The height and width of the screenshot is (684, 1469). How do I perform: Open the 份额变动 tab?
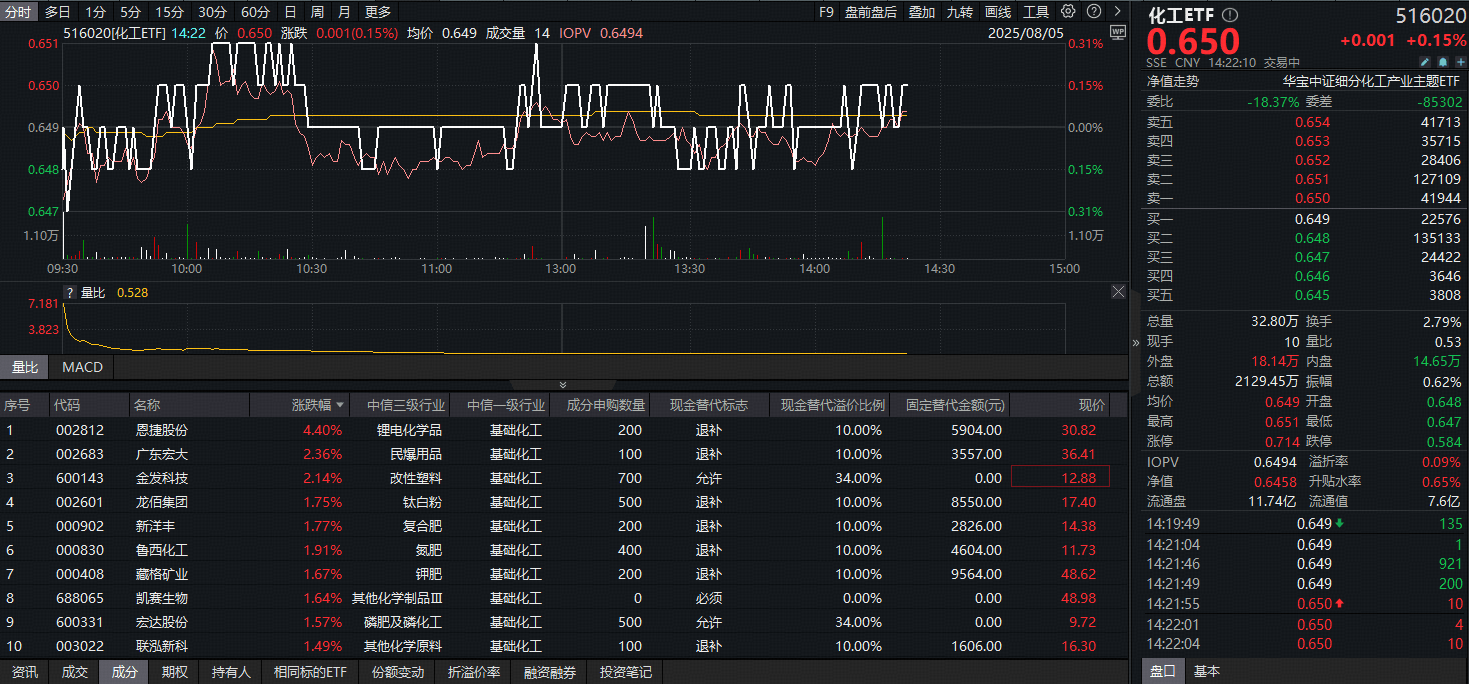click(398, 672)
